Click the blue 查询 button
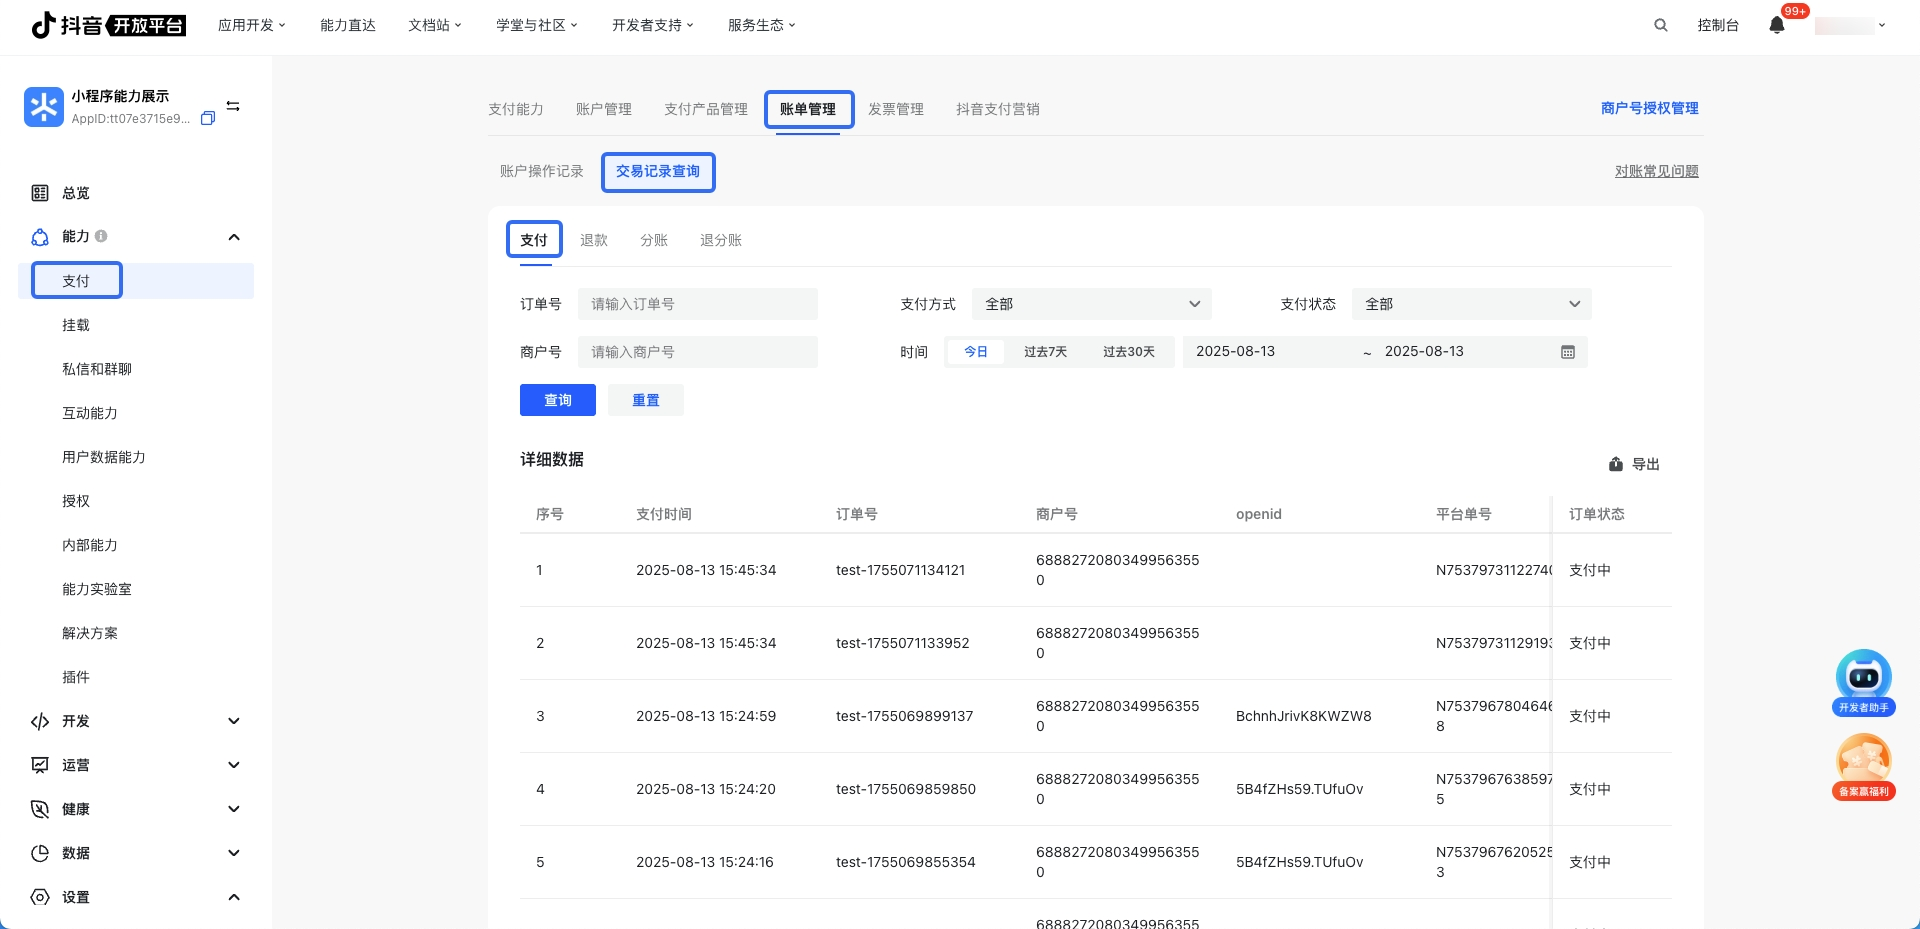The image size is (1920, 929). (557, 400)
